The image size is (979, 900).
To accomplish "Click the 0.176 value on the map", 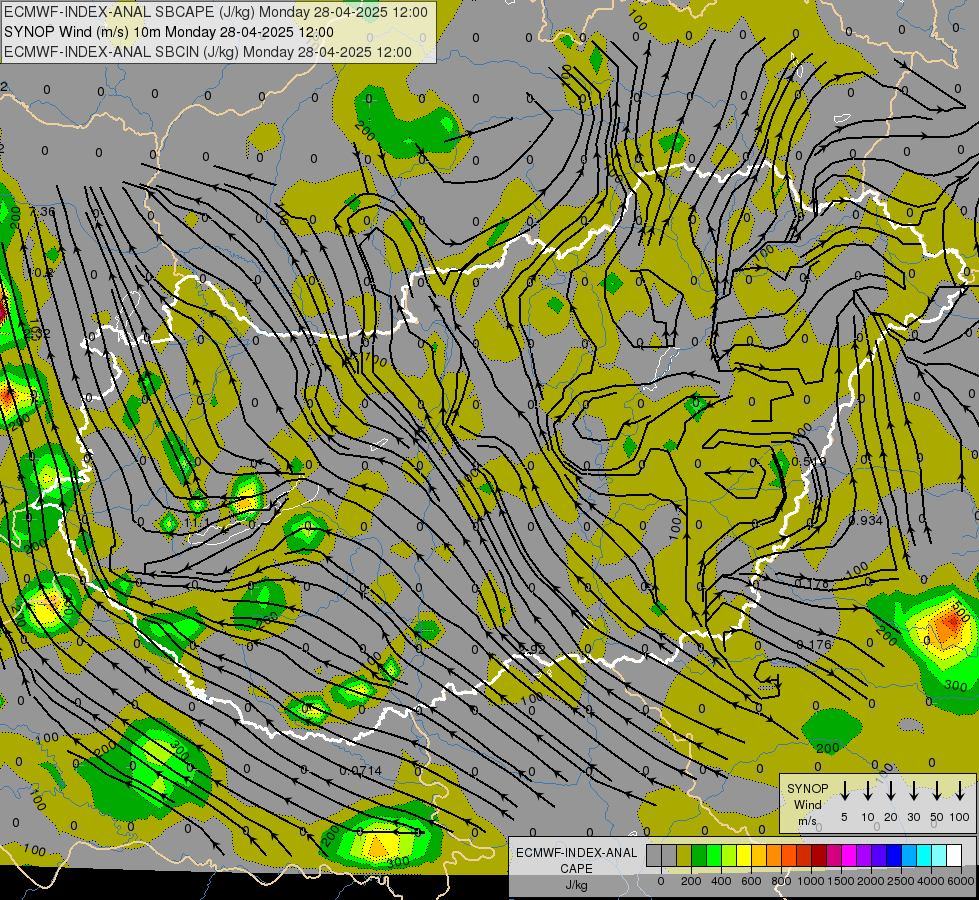I will 814,645.
